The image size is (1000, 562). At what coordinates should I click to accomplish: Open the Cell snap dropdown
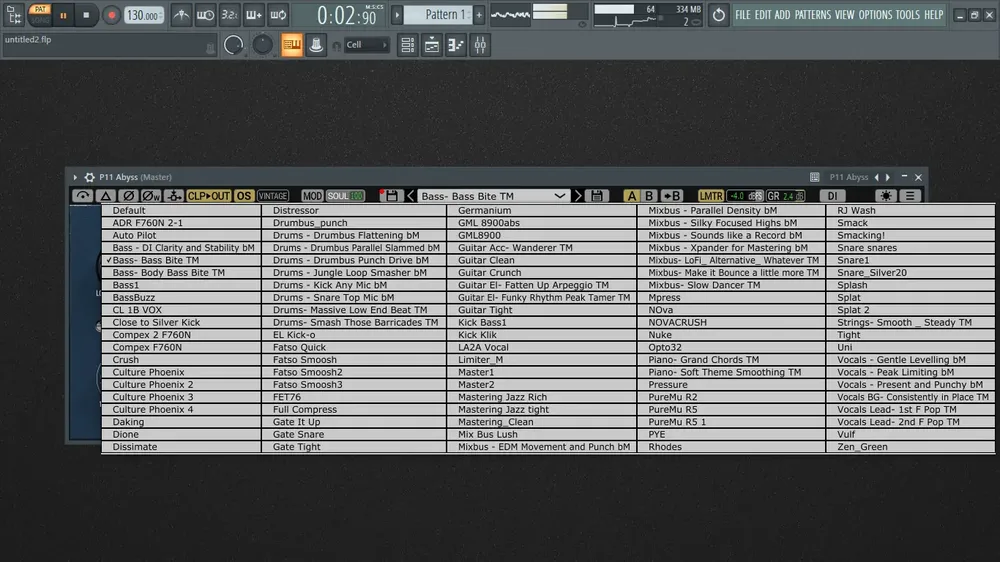366,45
